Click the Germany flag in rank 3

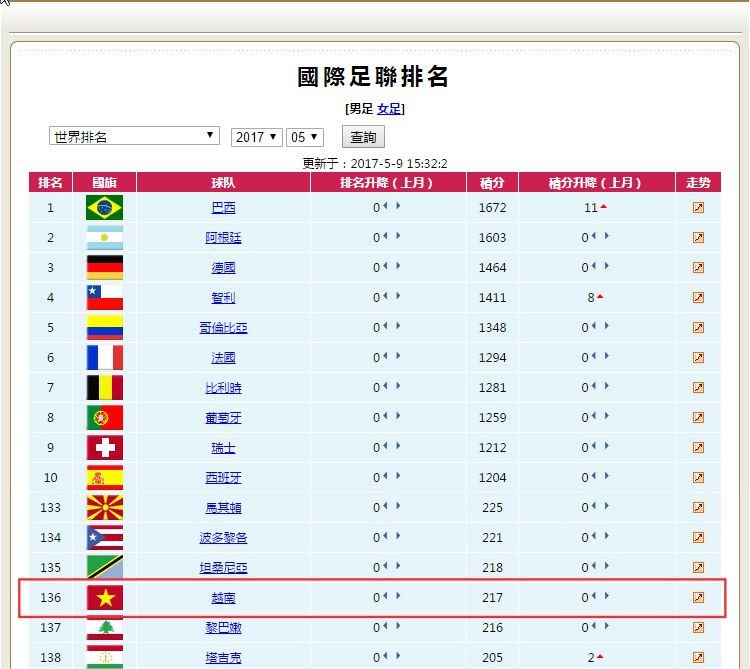(x=104, y=267)
